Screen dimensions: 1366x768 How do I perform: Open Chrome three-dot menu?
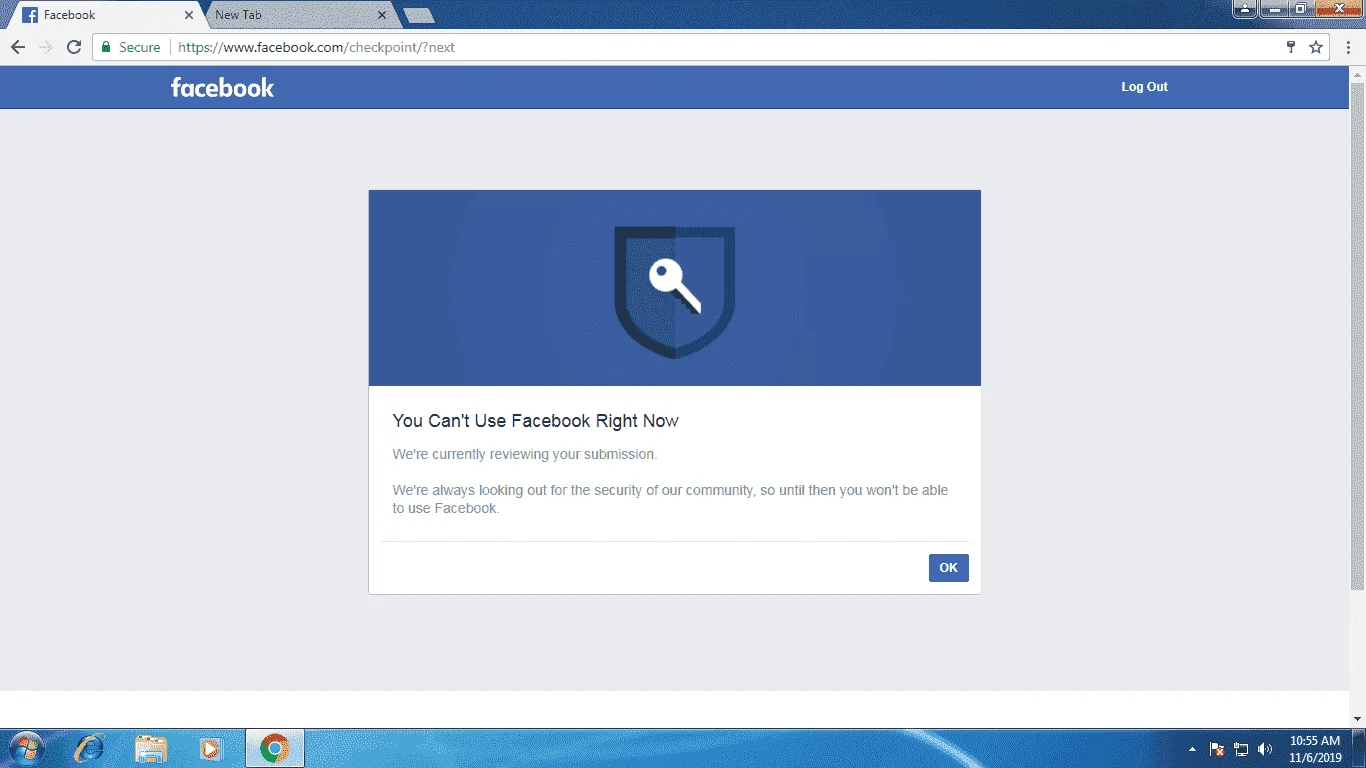[1349, 47]
